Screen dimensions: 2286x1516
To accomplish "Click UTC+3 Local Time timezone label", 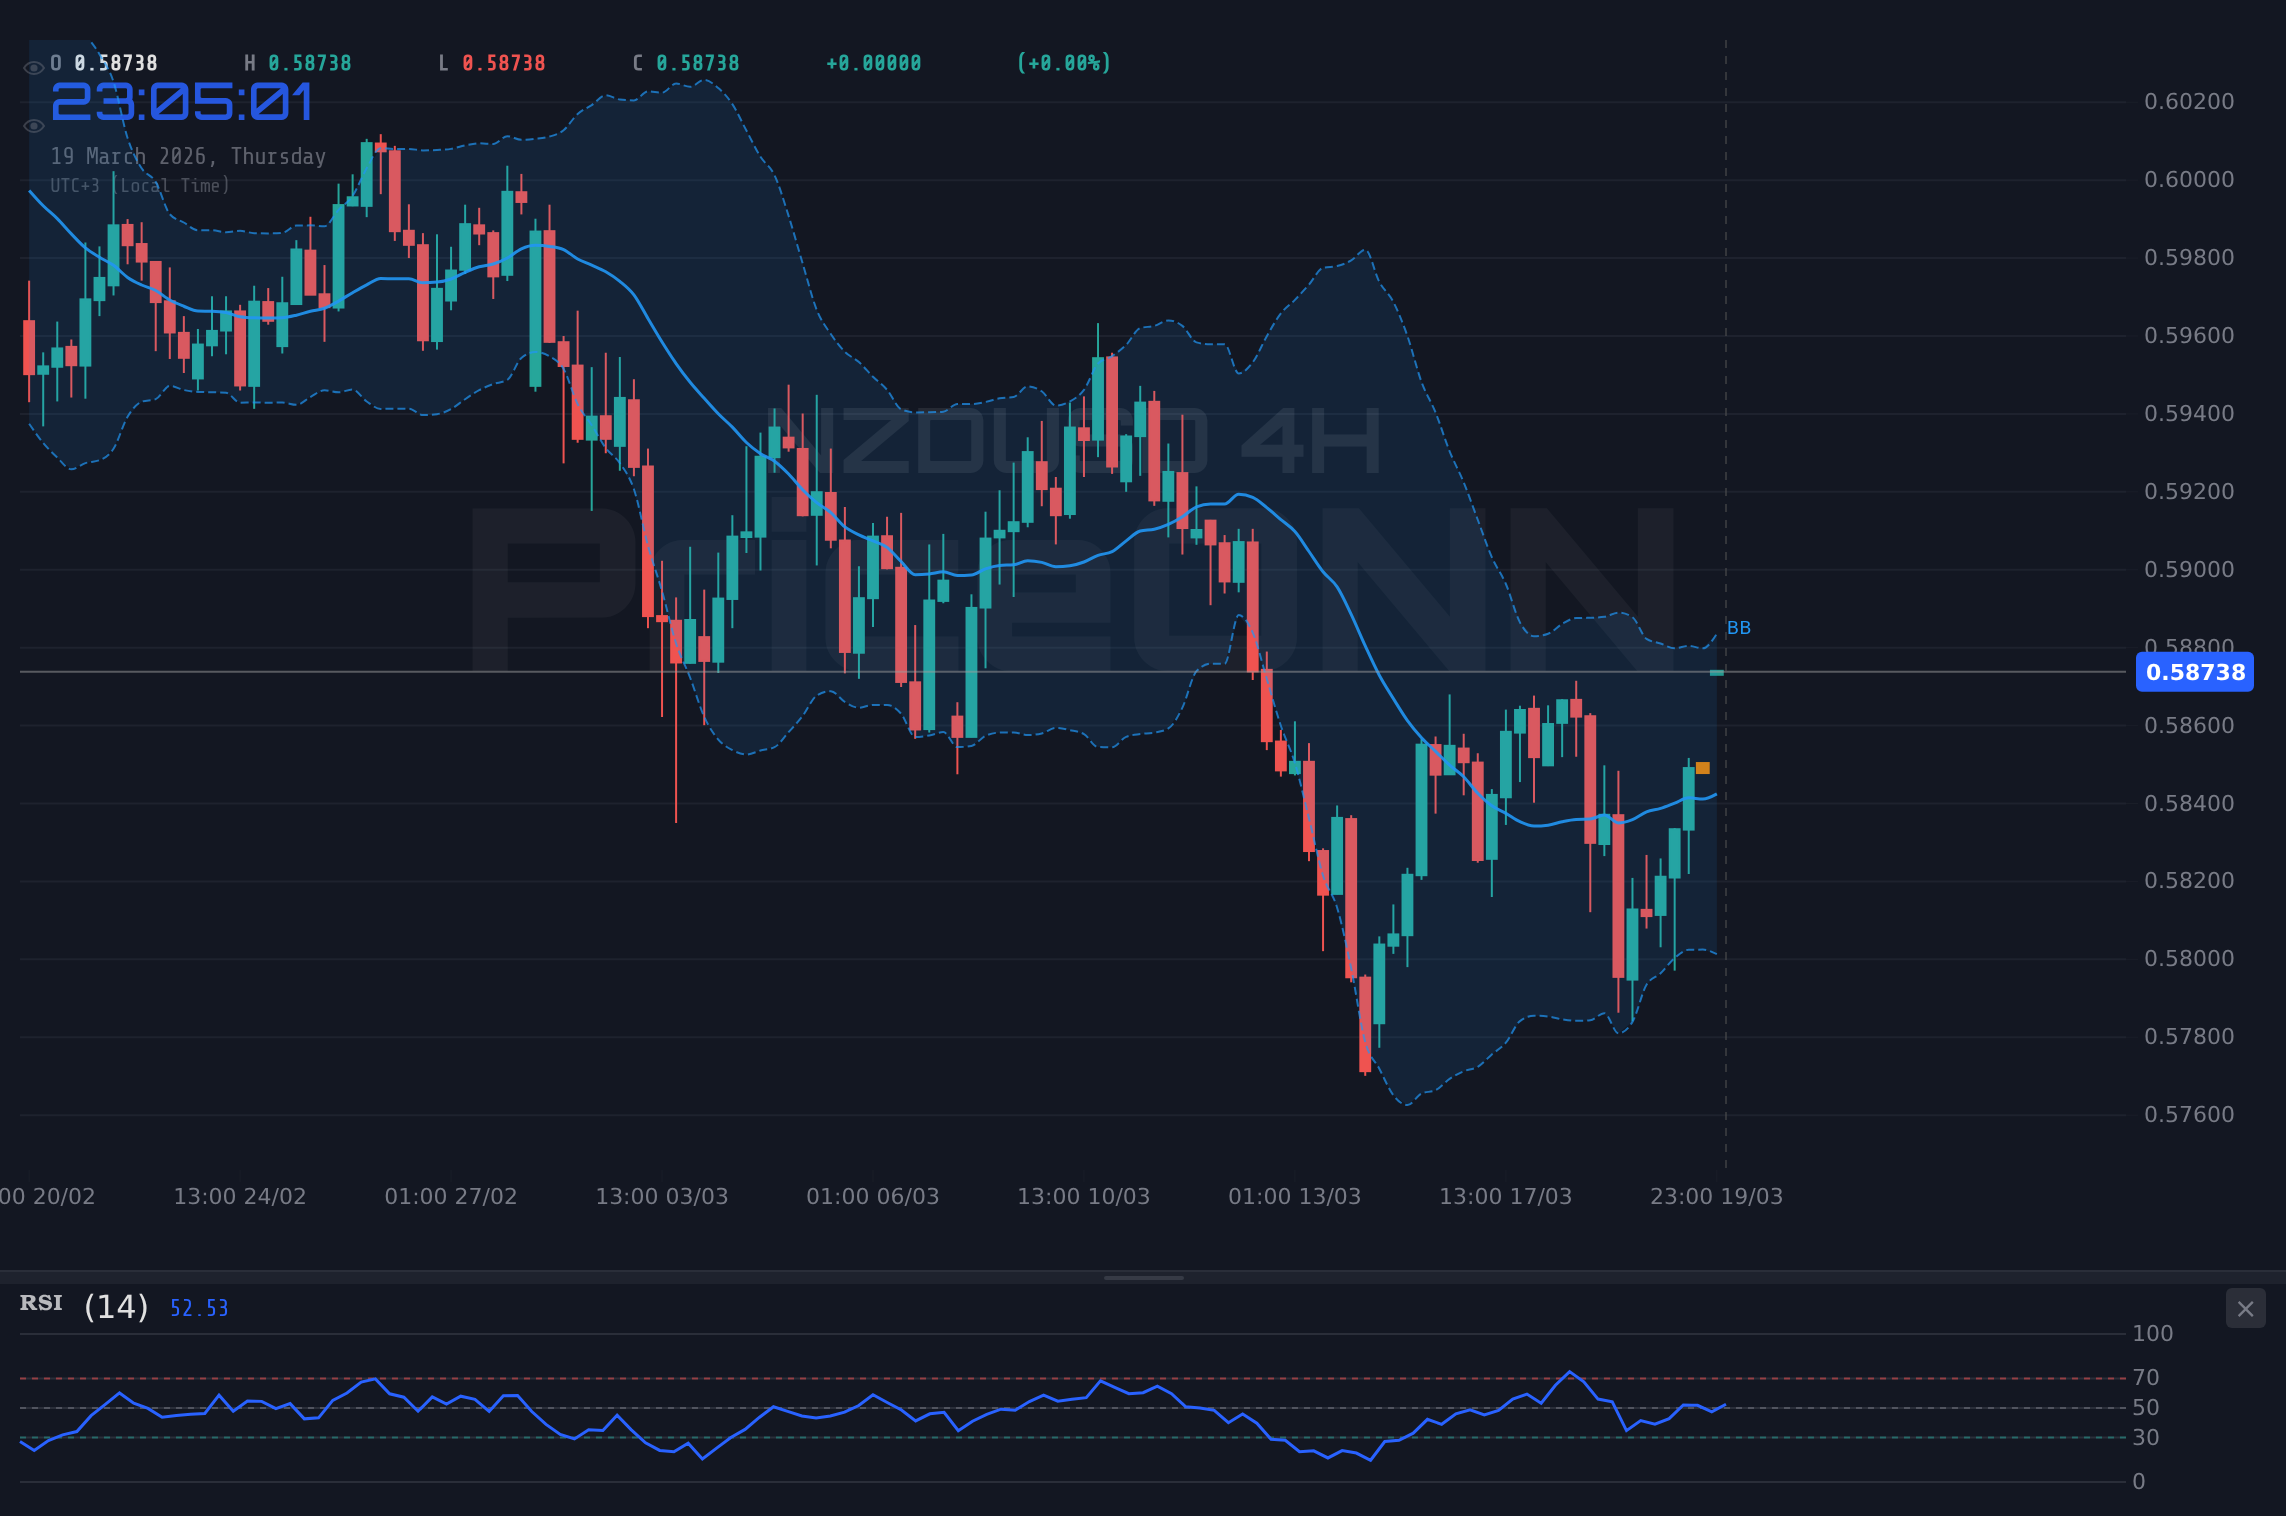I will [x=140, y=185].
